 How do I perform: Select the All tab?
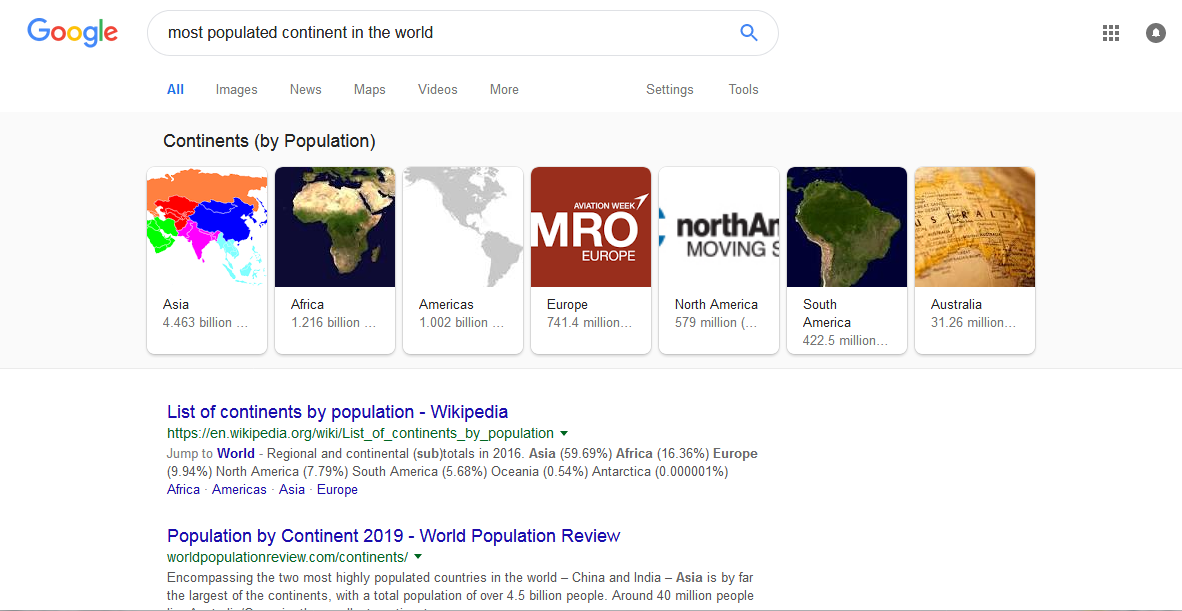pos(176,90)
